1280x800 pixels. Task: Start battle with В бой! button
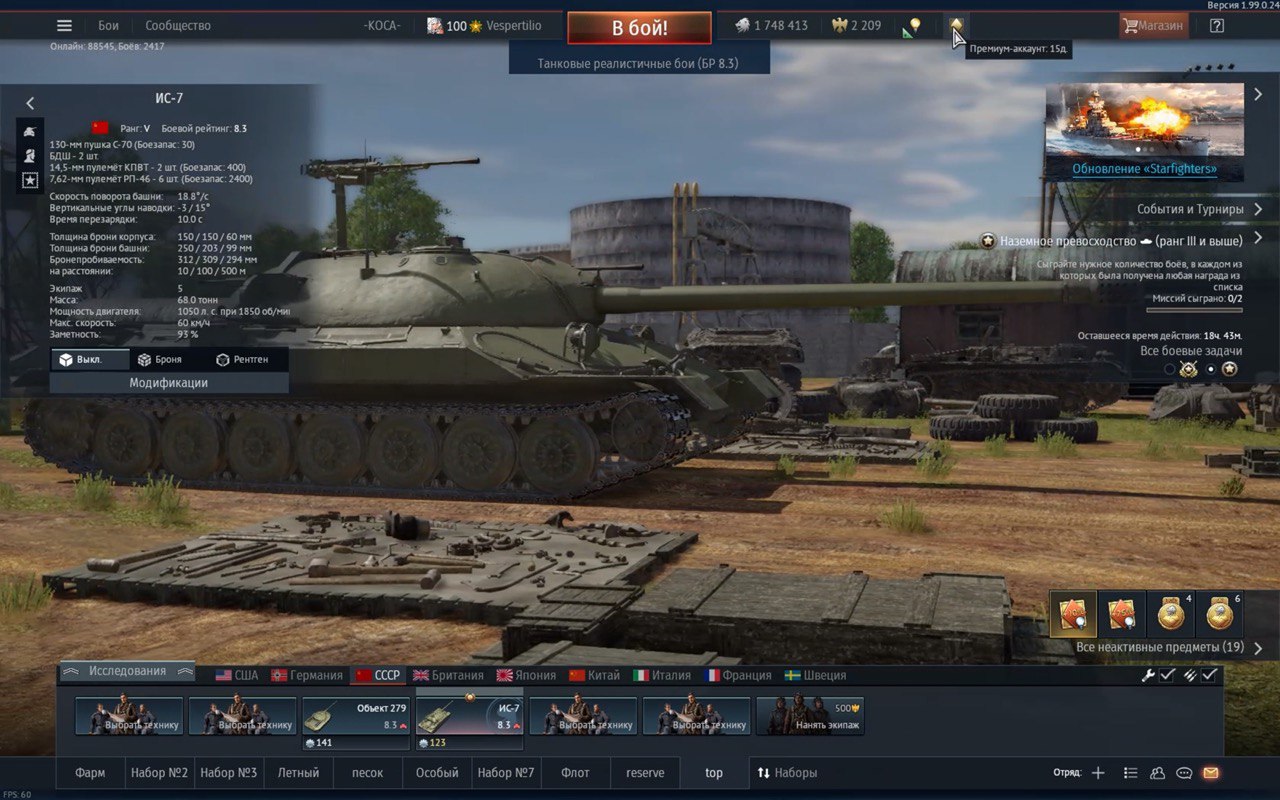pyautogui.click(x=639, y=28)
